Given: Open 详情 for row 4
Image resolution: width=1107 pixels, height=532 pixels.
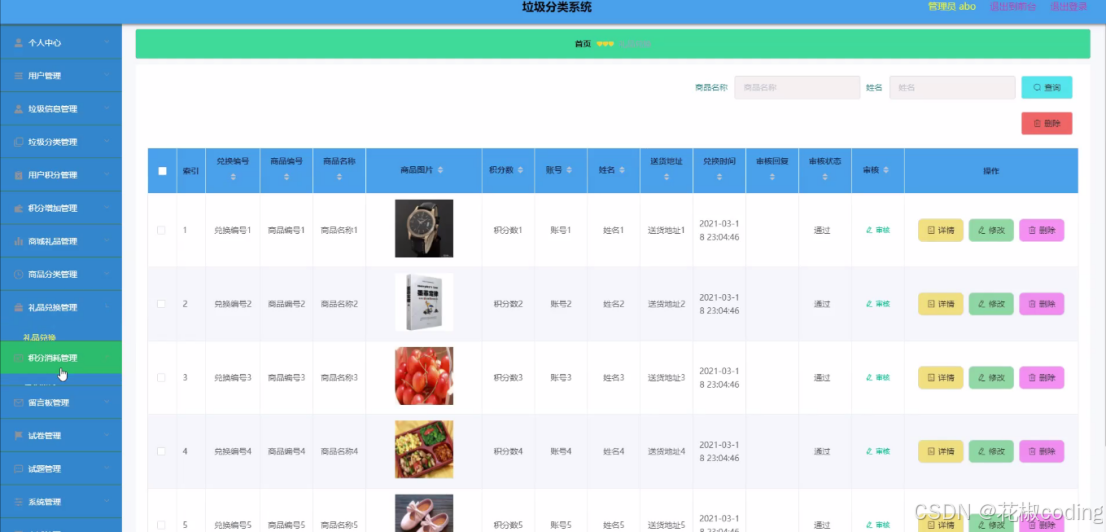Looking at the screenshot, I should click(940, 452).
